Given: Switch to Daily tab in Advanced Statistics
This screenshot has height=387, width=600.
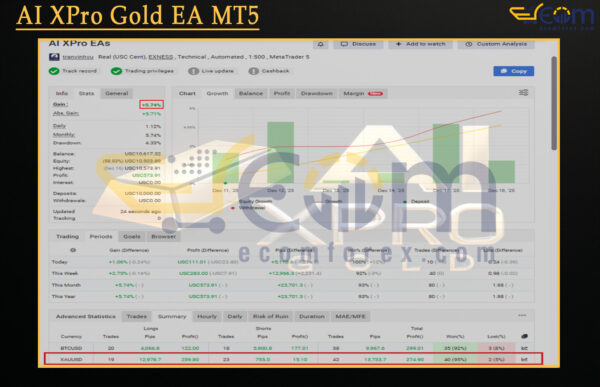Looking at the screenshot, I should tap(235, 317).
